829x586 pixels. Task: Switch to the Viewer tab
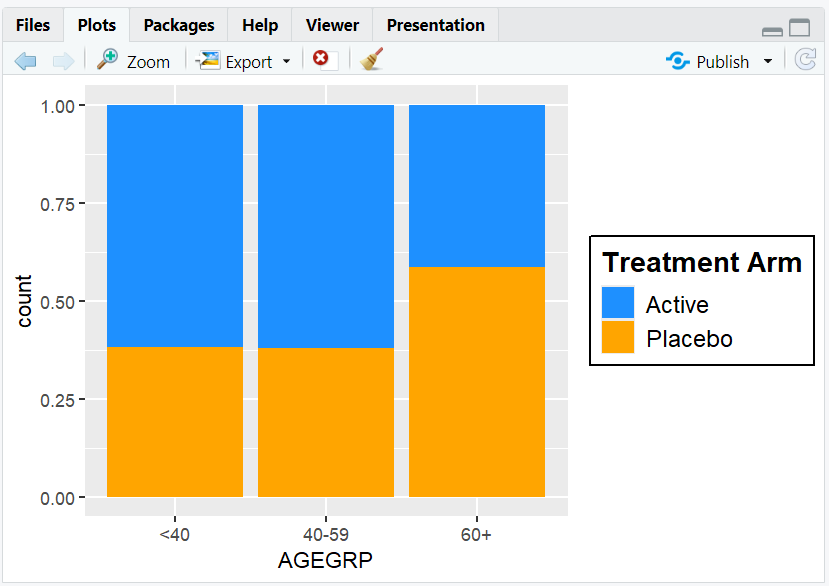coord(331,24)
